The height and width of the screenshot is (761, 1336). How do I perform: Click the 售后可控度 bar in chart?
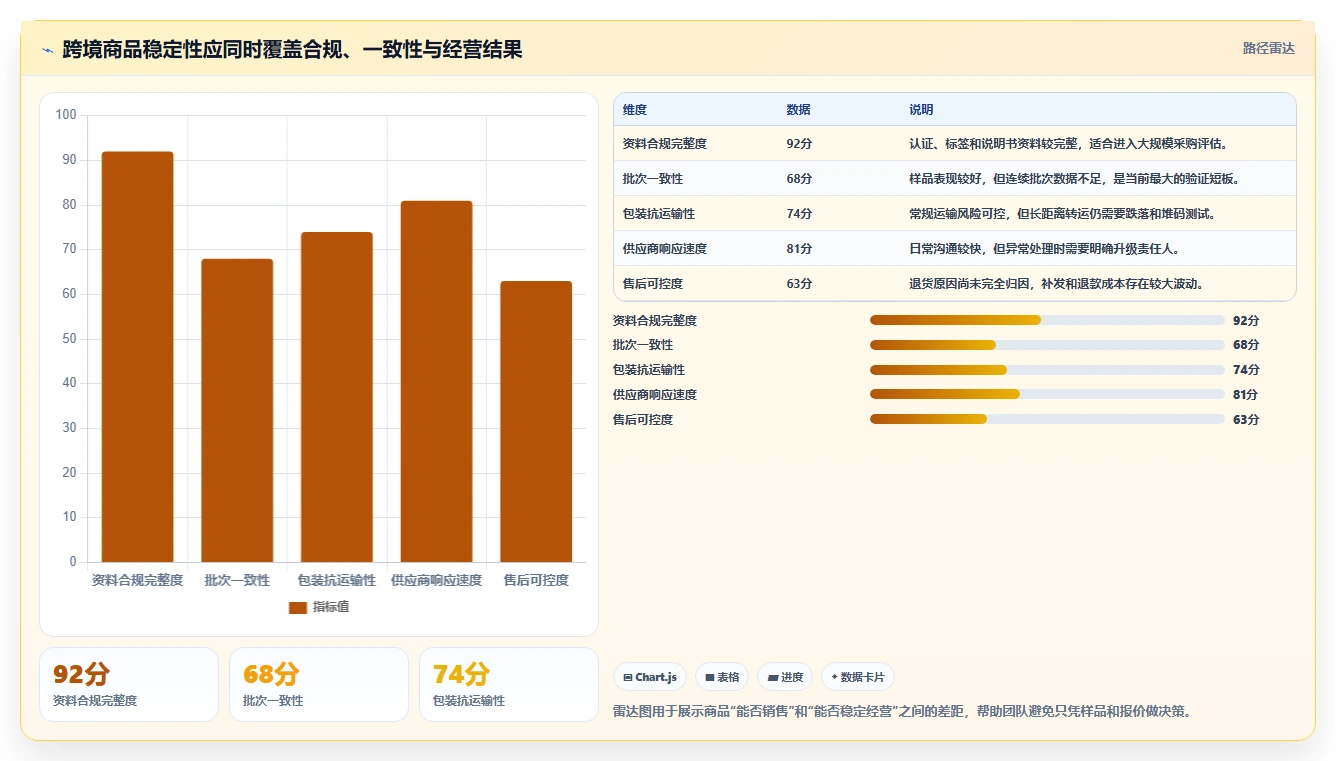tap(536, 421)
